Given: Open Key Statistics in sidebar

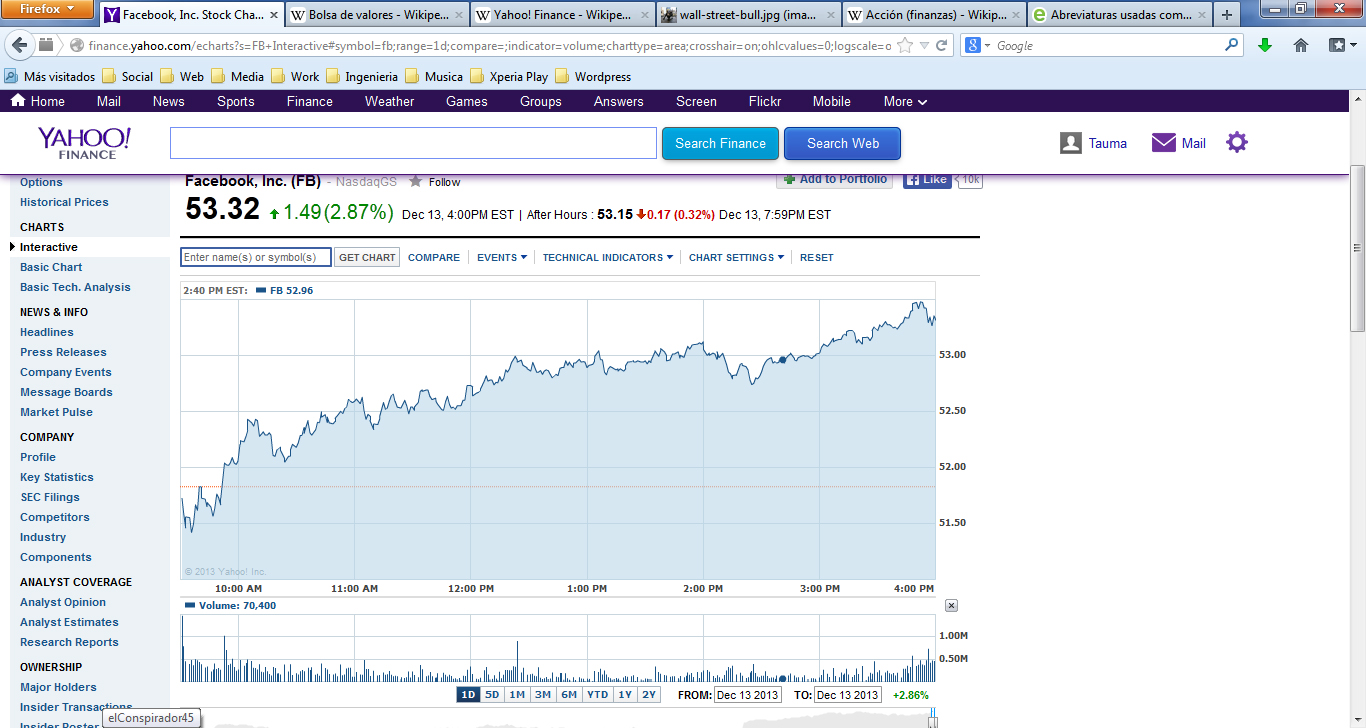Looking at the screenshot, I should coord(57,477).
